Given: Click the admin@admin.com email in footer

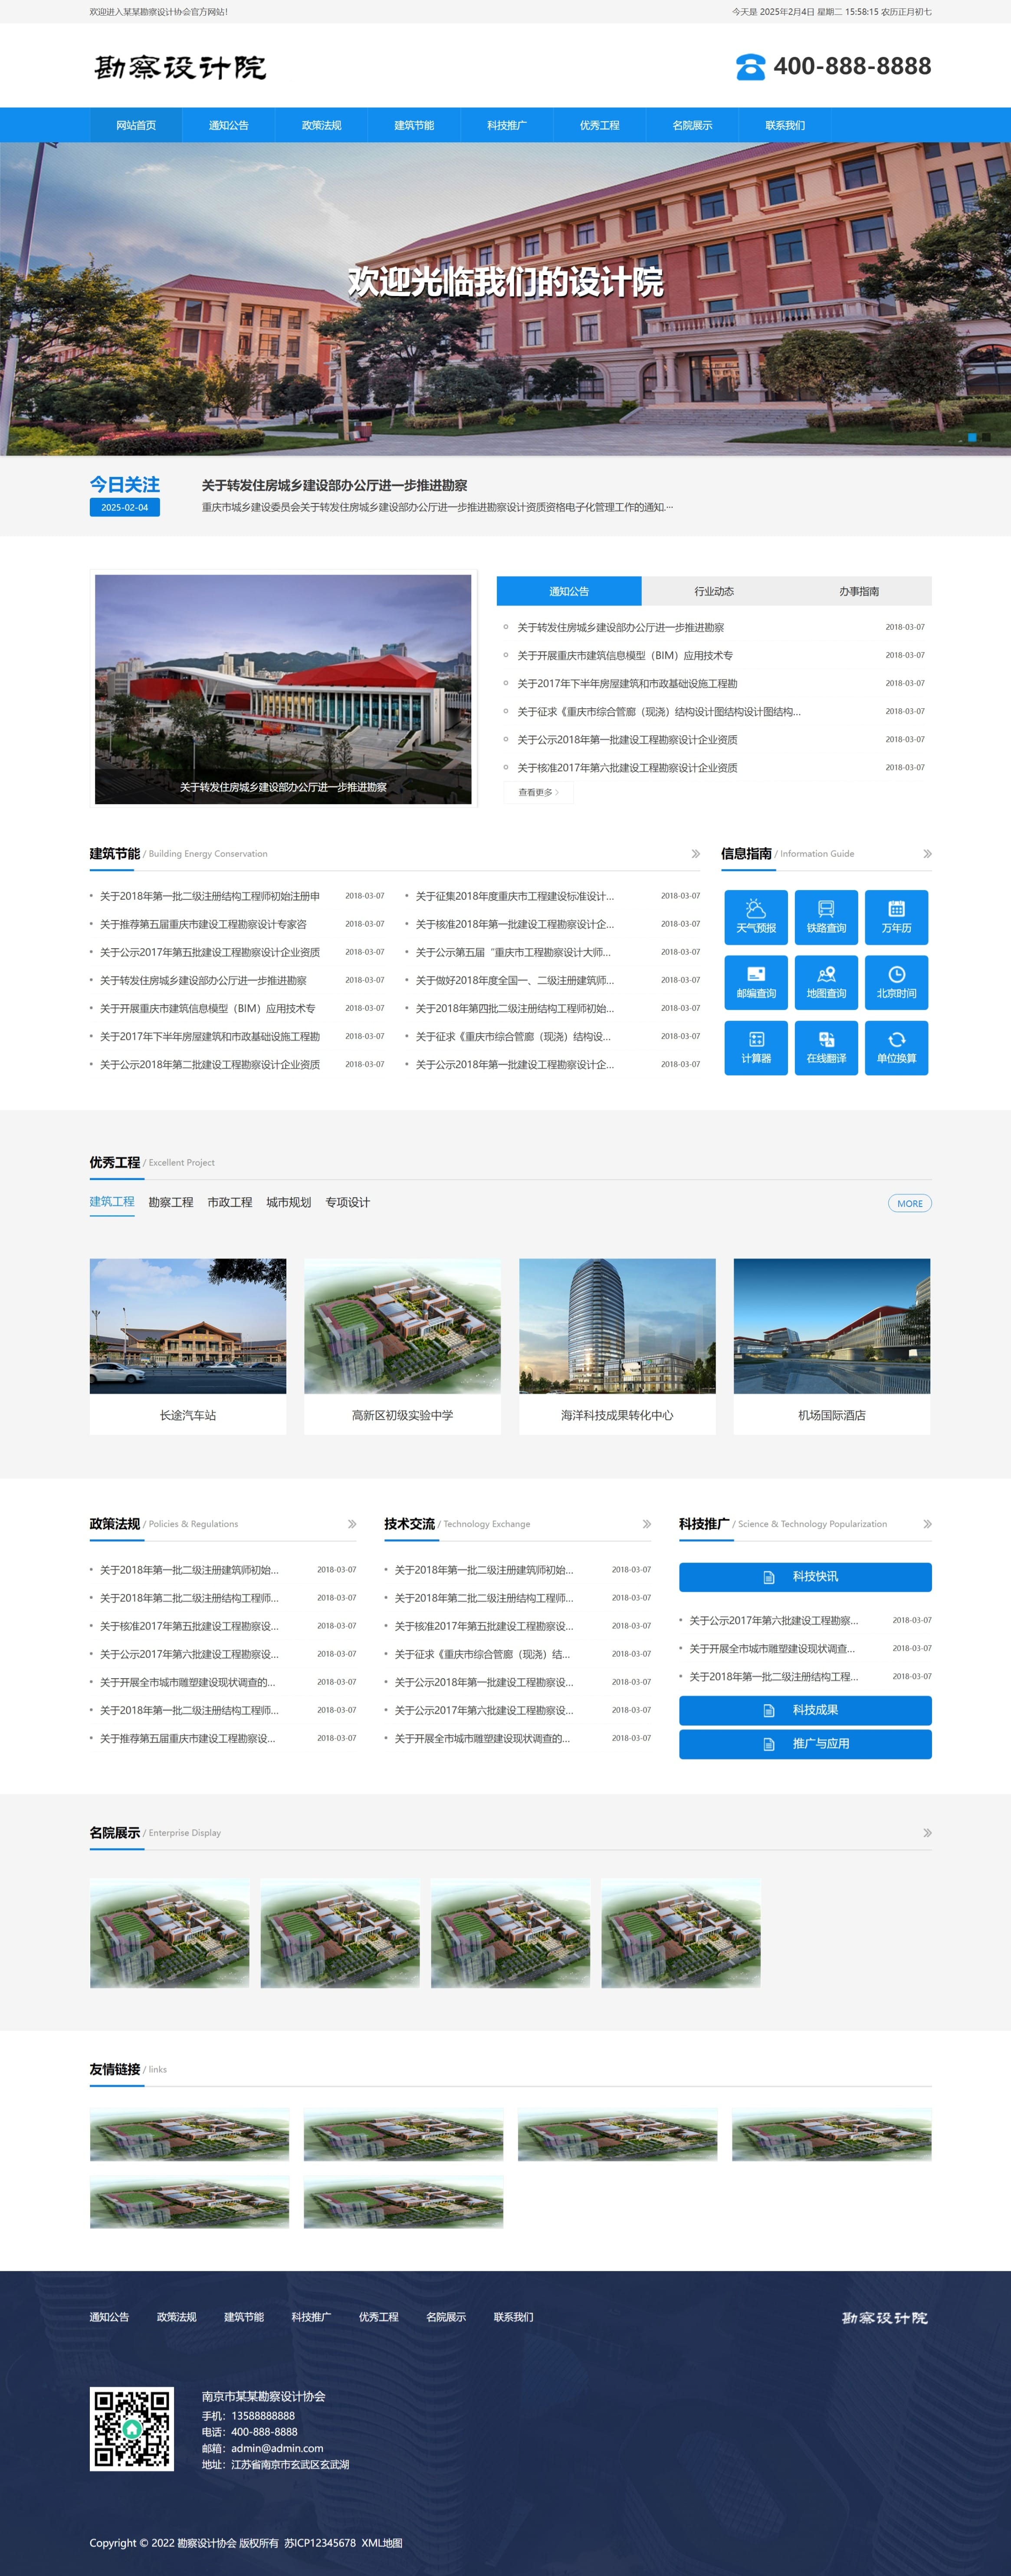Looking at the screenshot, I should 277,2448.
